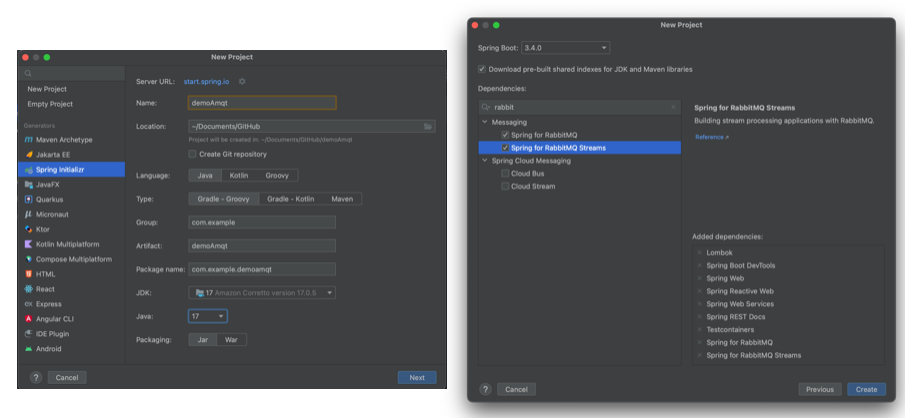This screenshot has height=418, width=905.
Task: Select the React generator icon
Action: [x=29, y=289]
